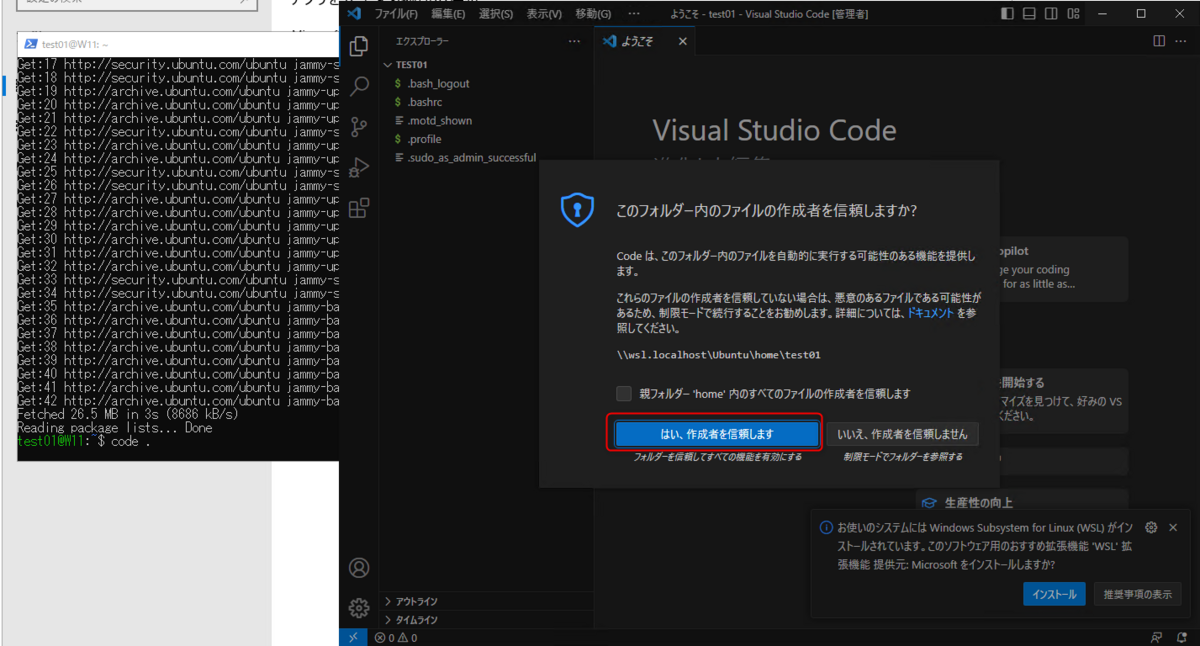Screen dimensions: 1200x646
Task: Click the folder path \\wsl.localhost\Ubuntu\home\test01
Action: point(719,354)
